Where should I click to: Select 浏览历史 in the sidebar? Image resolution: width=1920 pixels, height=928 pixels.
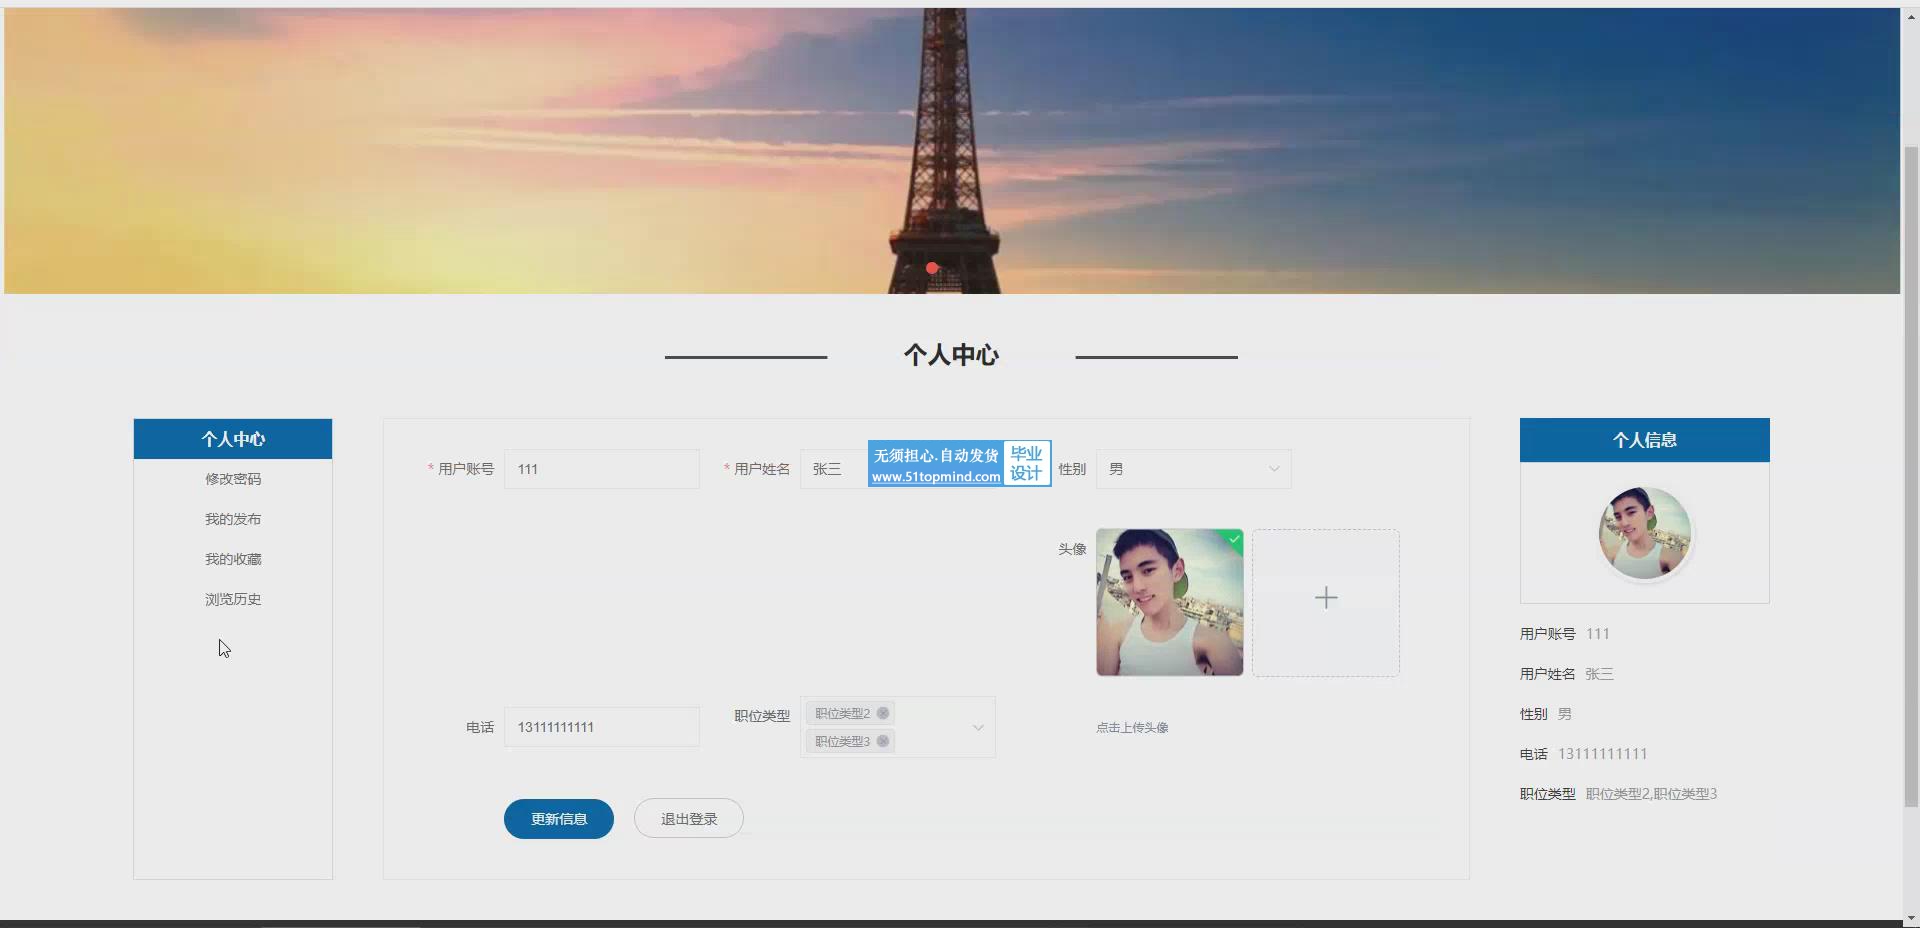233,599
